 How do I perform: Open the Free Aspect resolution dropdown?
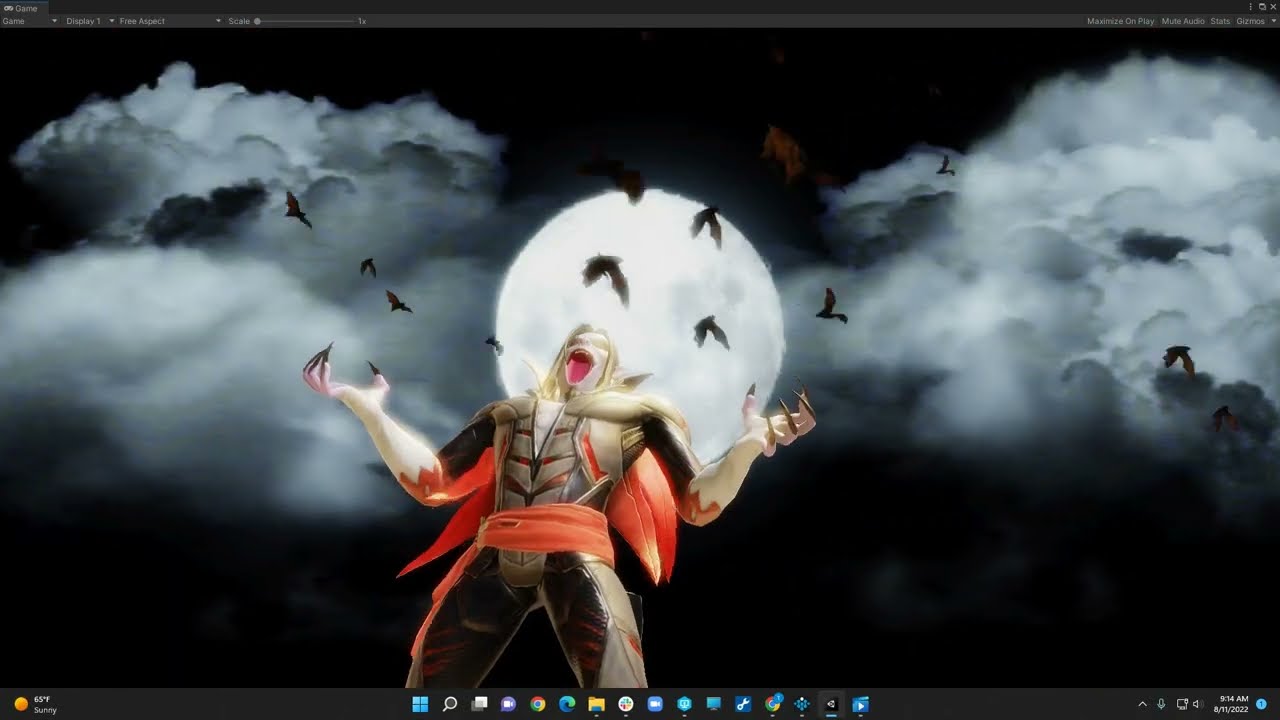pyautogui.click(x=170, y=21)
